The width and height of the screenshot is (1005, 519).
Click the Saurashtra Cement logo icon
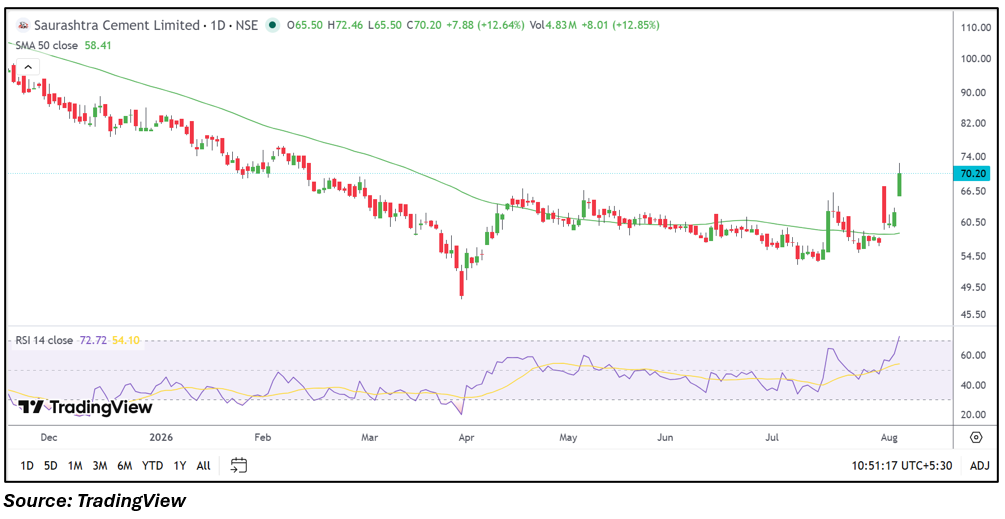(x=23, y=26)
